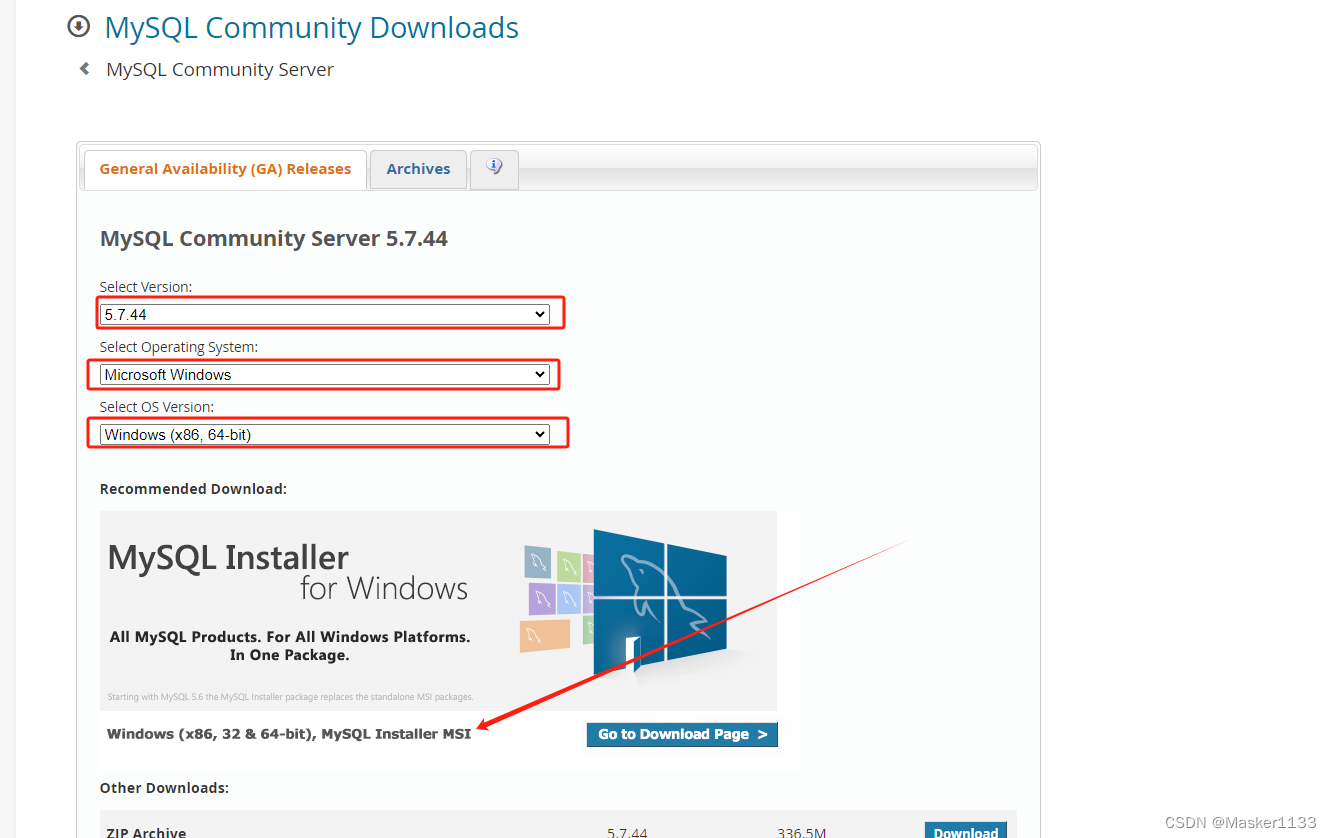Open the Select OS Version dropdown
The image size is (1331, 838).
325,435
